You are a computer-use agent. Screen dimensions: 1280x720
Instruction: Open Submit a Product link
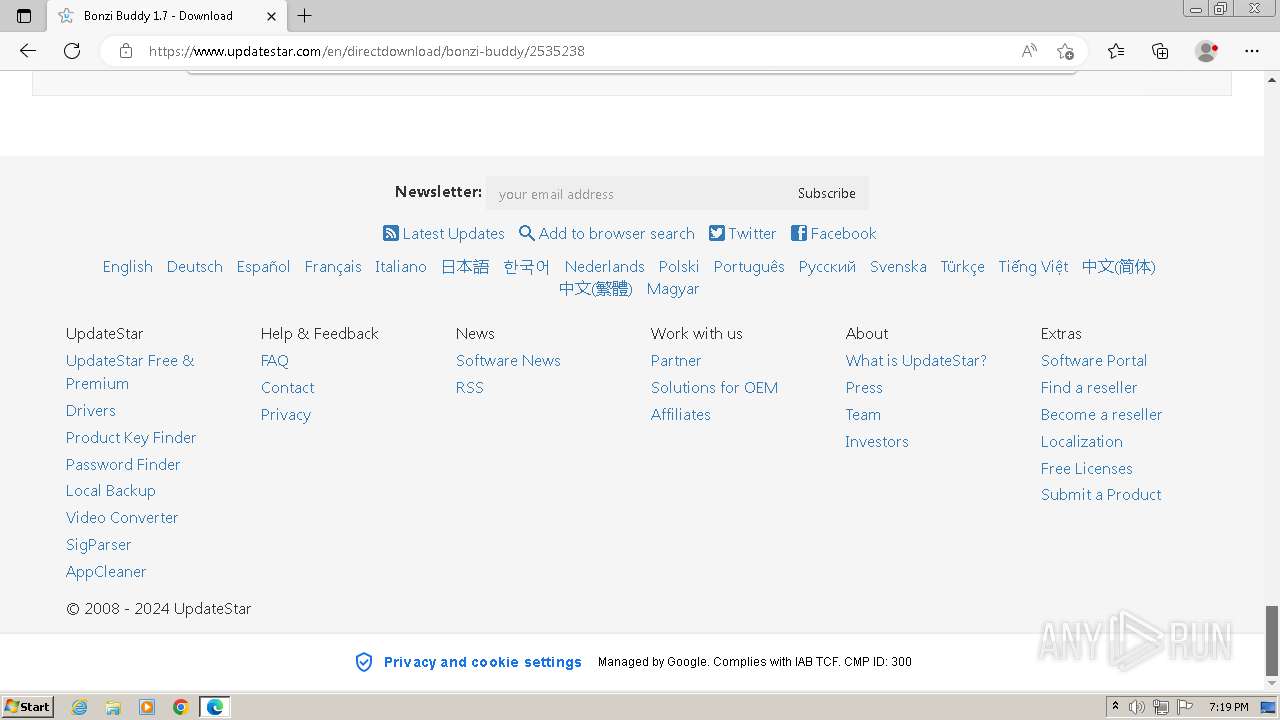[1101, 494]
